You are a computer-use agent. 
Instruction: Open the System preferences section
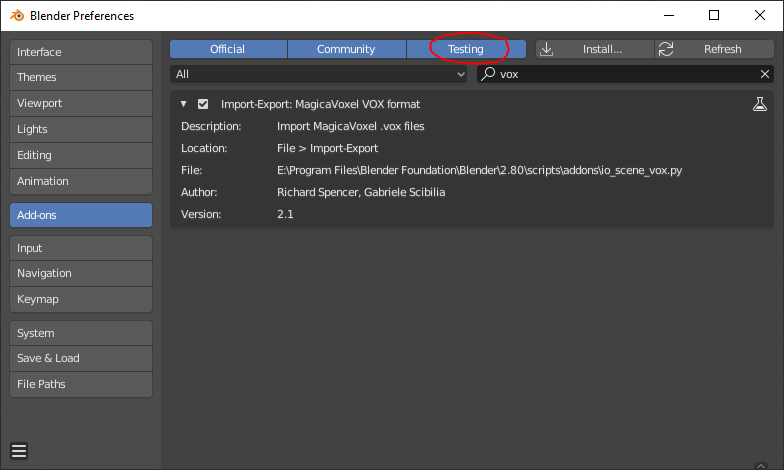point(81,333)
